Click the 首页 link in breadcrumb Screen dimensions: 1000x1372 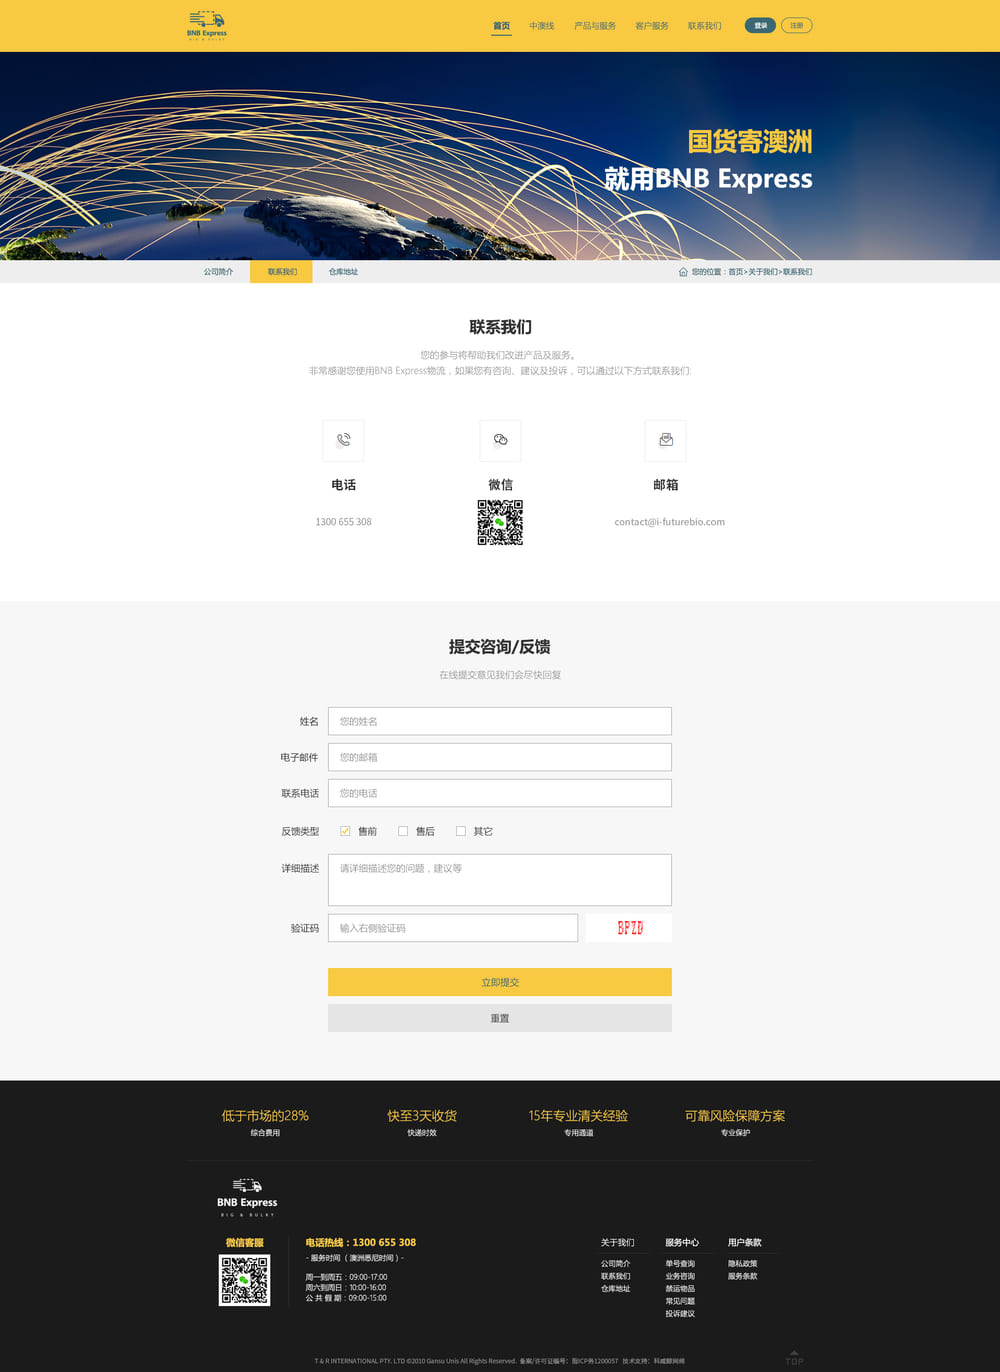point(735,272)
